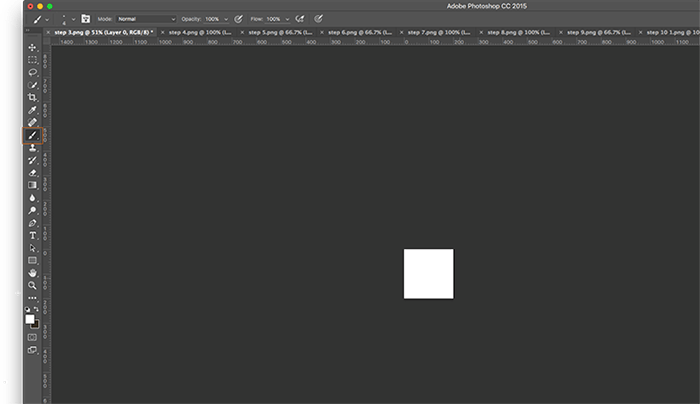This screenshot has height=404, width=700.
Task: Switch to the step 9.png tab
Action: click(599, 33)
